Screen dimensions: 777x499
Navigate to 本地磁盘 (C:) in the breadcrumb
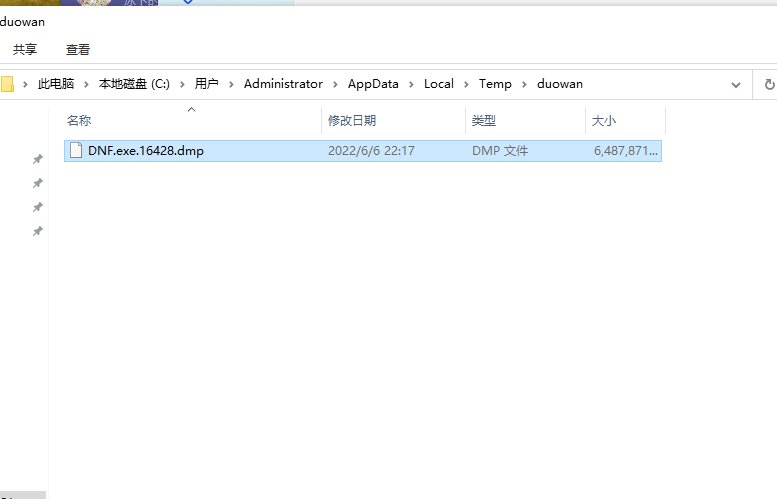pyautogui.click(x=133, y=84)
